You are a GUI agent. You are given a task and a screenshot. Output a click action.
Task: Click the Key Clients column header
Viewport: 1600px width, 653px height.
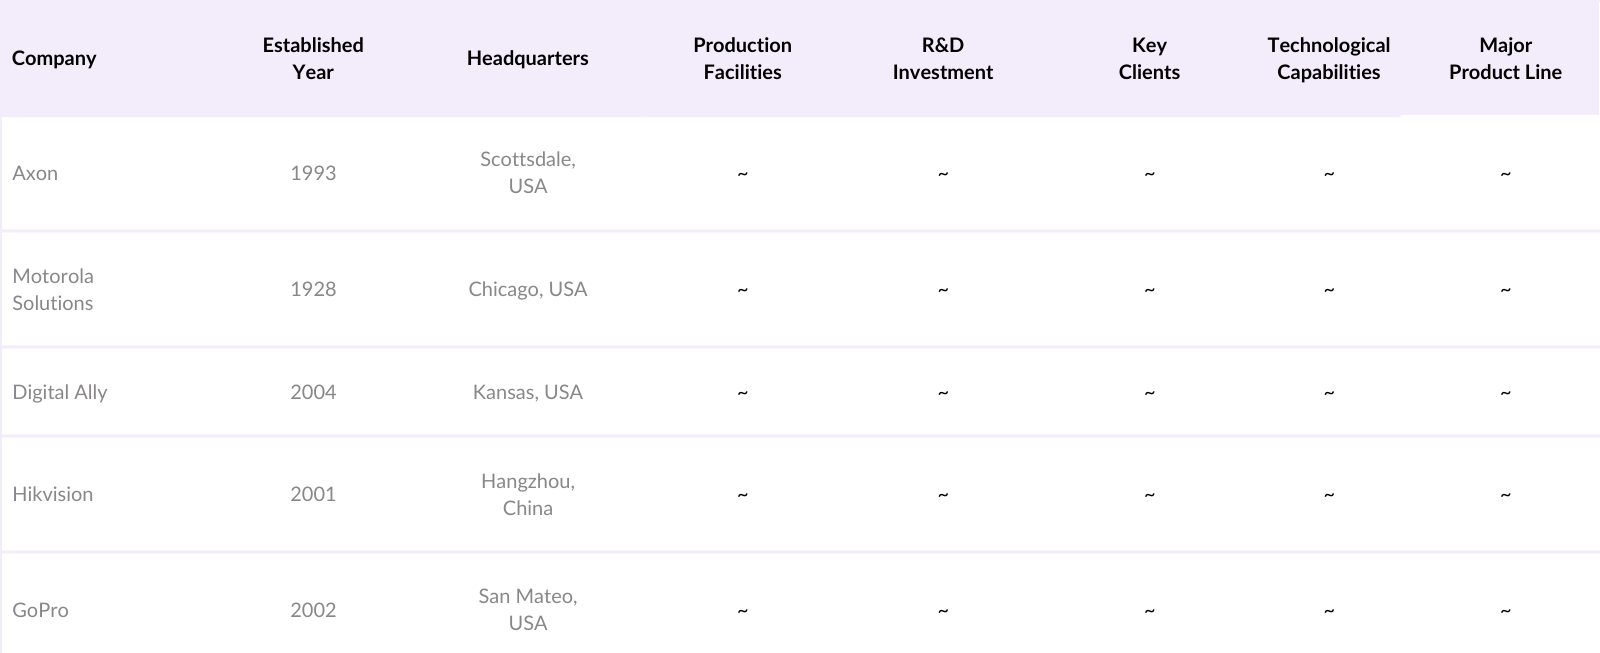(1149, 58)
